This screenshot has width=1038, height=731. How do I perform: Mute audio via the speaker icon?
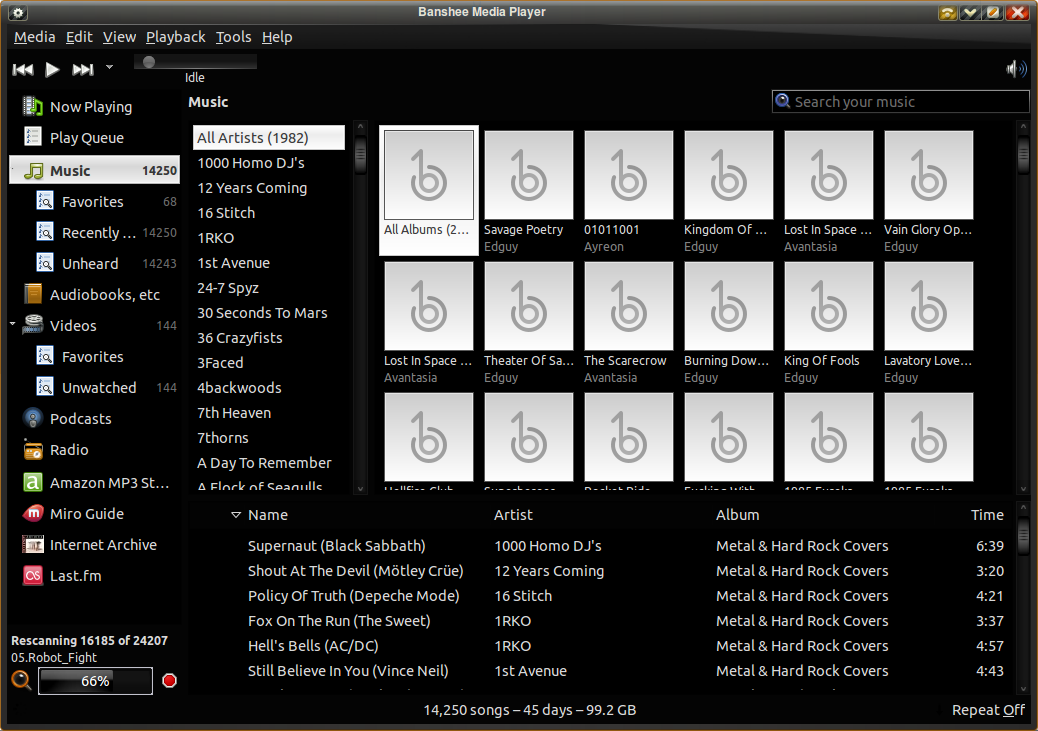click(1016, 69)
